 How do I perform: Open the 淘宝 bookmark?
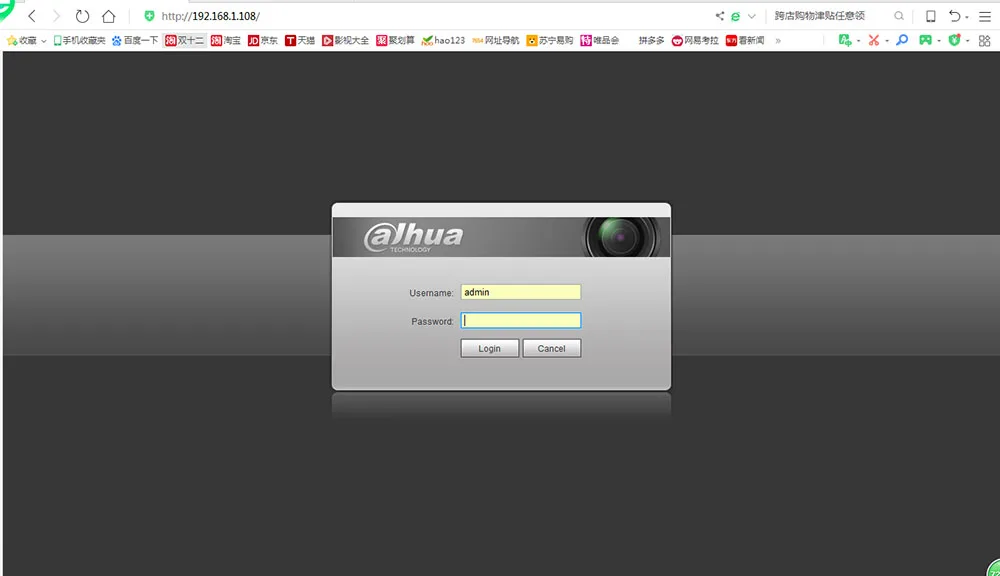(226, 40)
